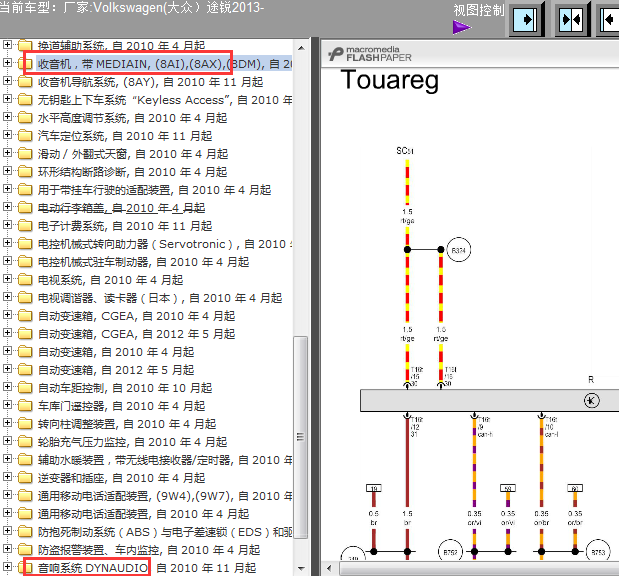The width and height of the screenshot is (619, 576).
Task: Expand 通用移动电话适配装置 (9W4),(9W7) node
Action: [x=7, y=495]
